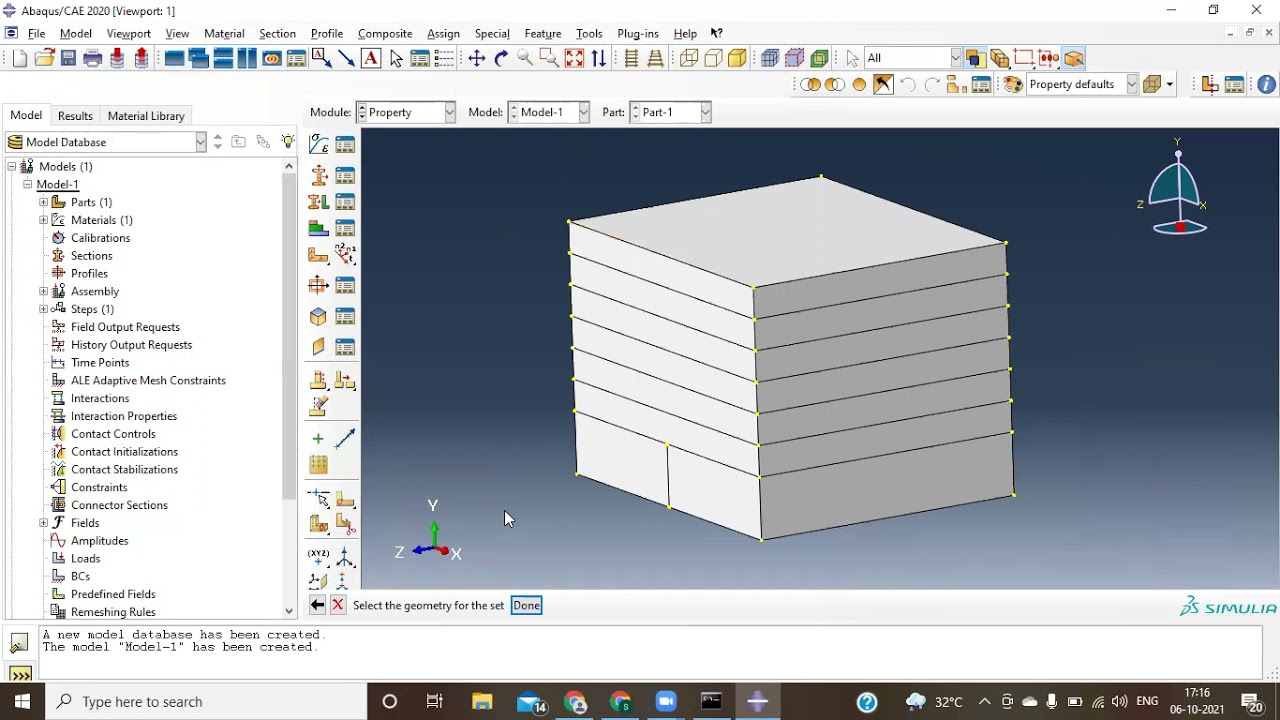Toggle selection-from-viewport arrow next to All filter
The height and width of the screenshot is (720, 1280).
(852, 59)
